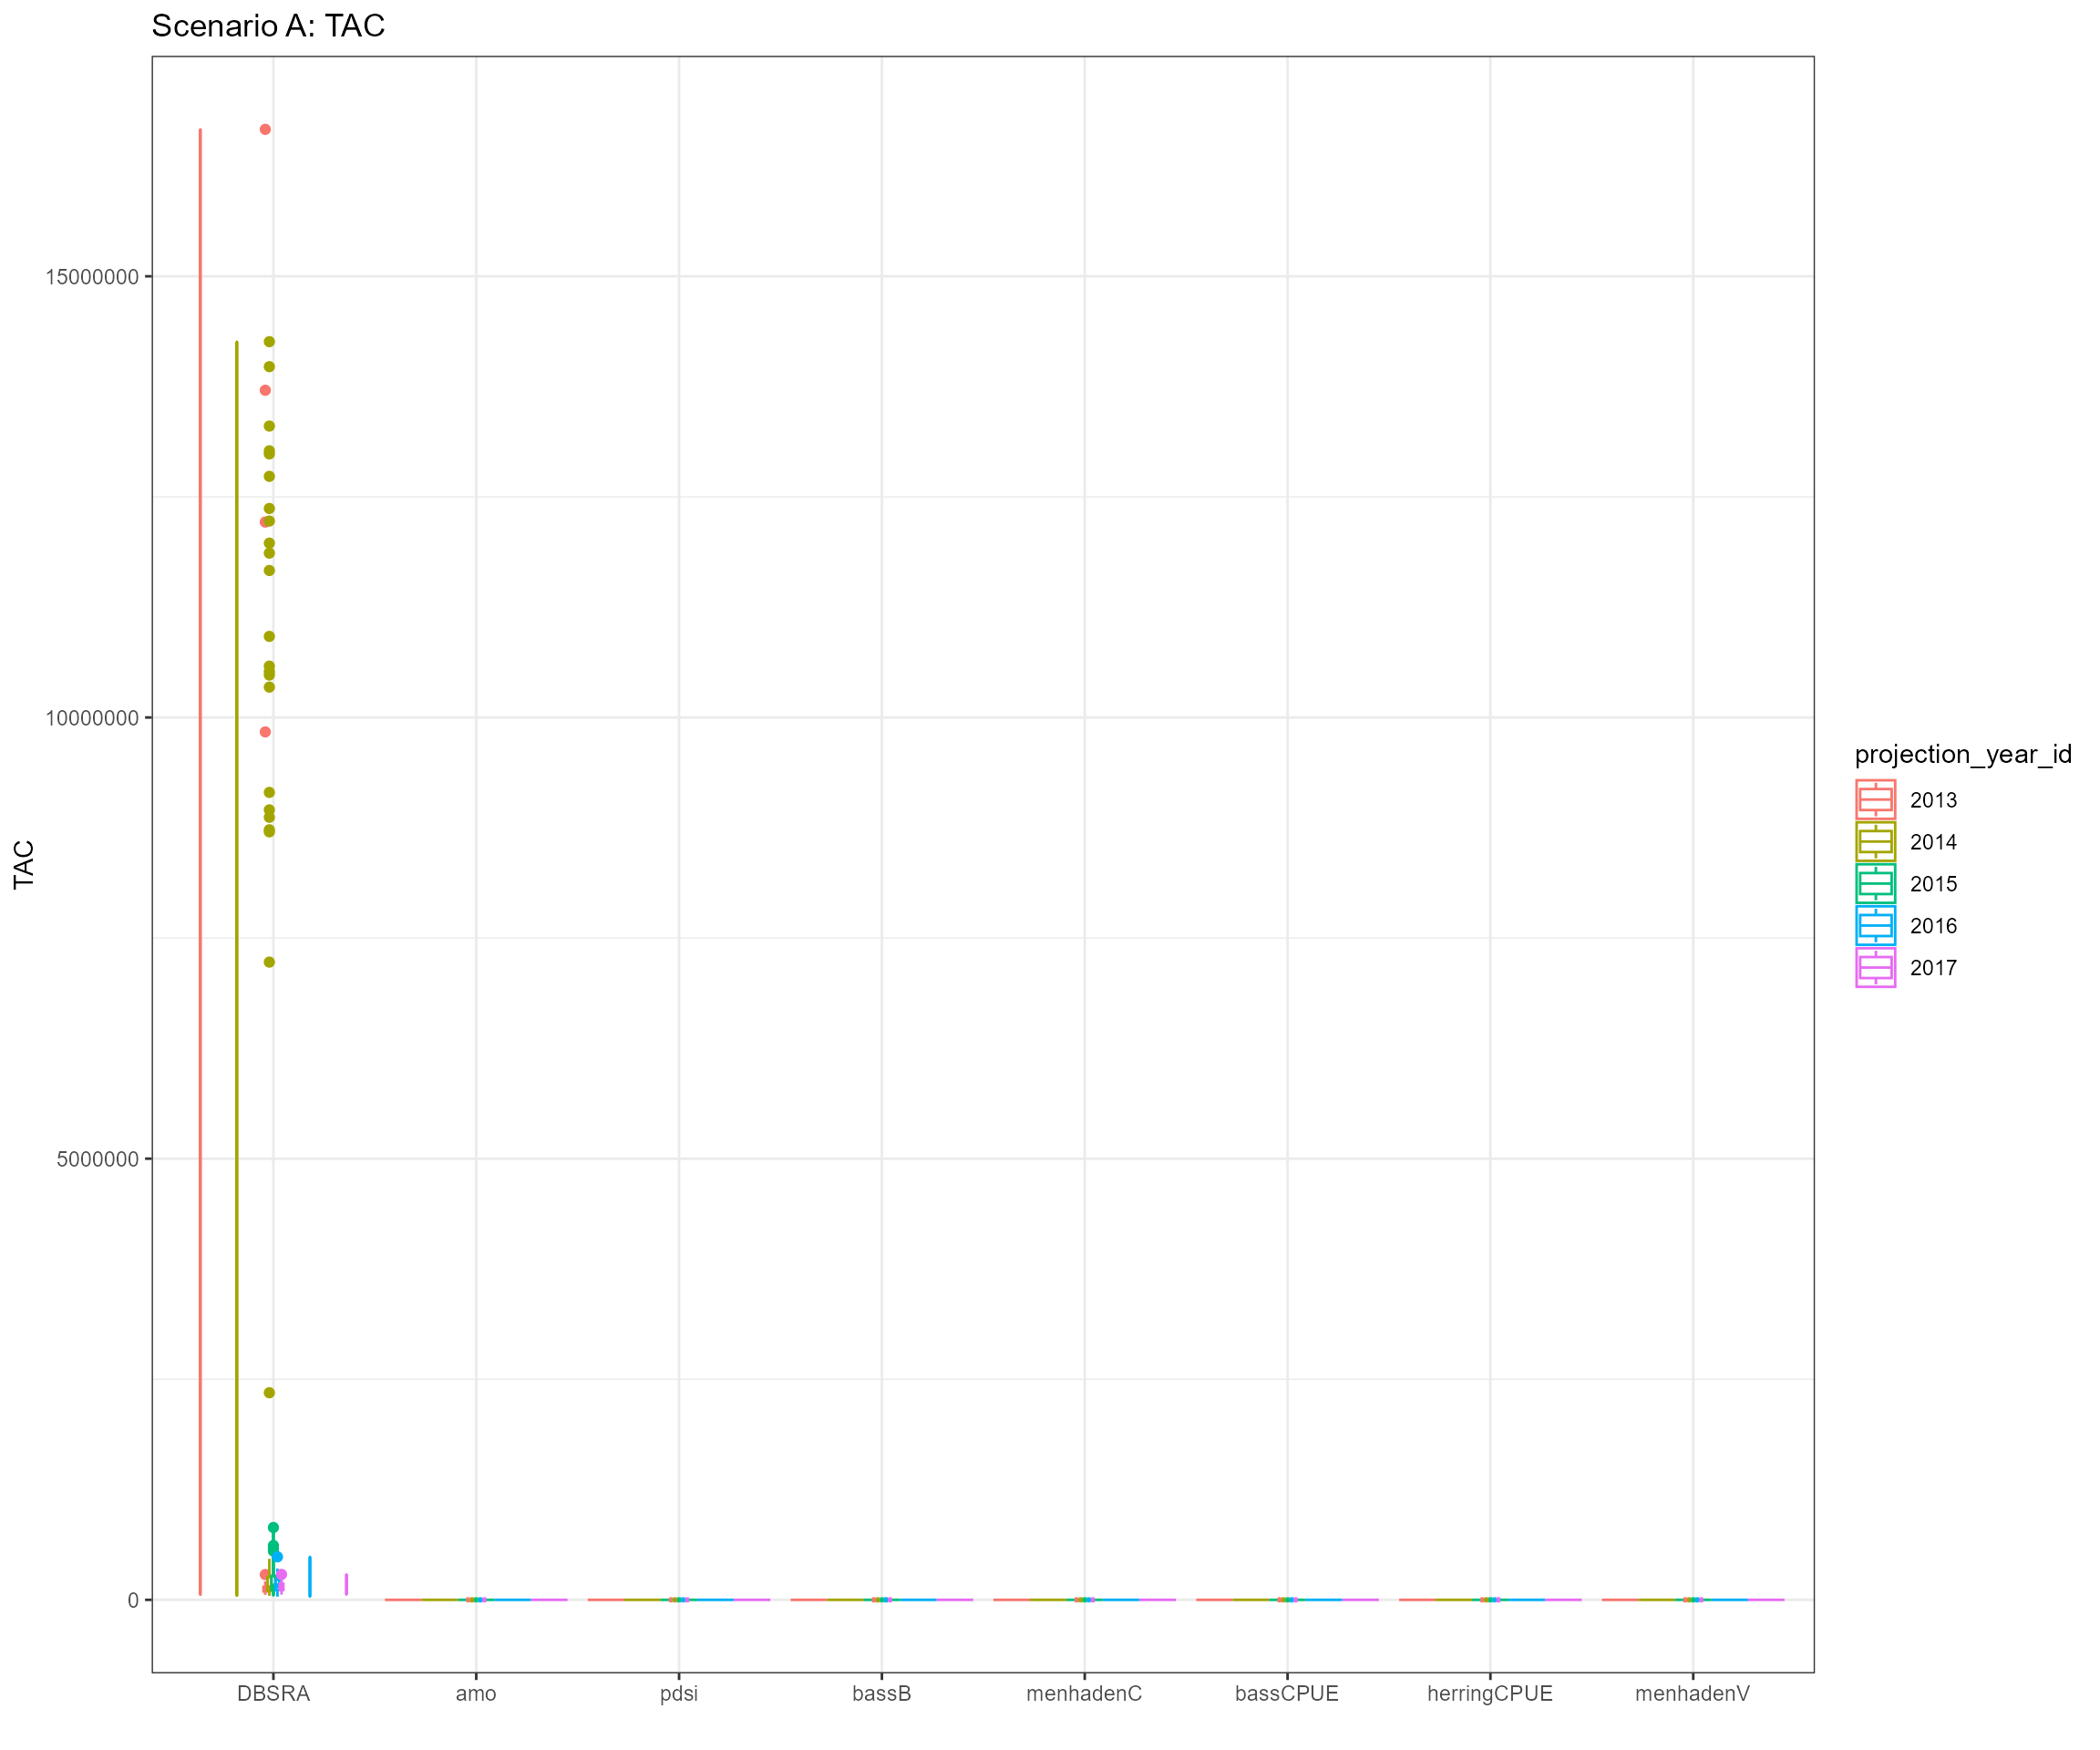Screen dimensions: 2100x1750
Task: Click the 'Scenario A: TAC' plot title
Action: tap(268, 25)
